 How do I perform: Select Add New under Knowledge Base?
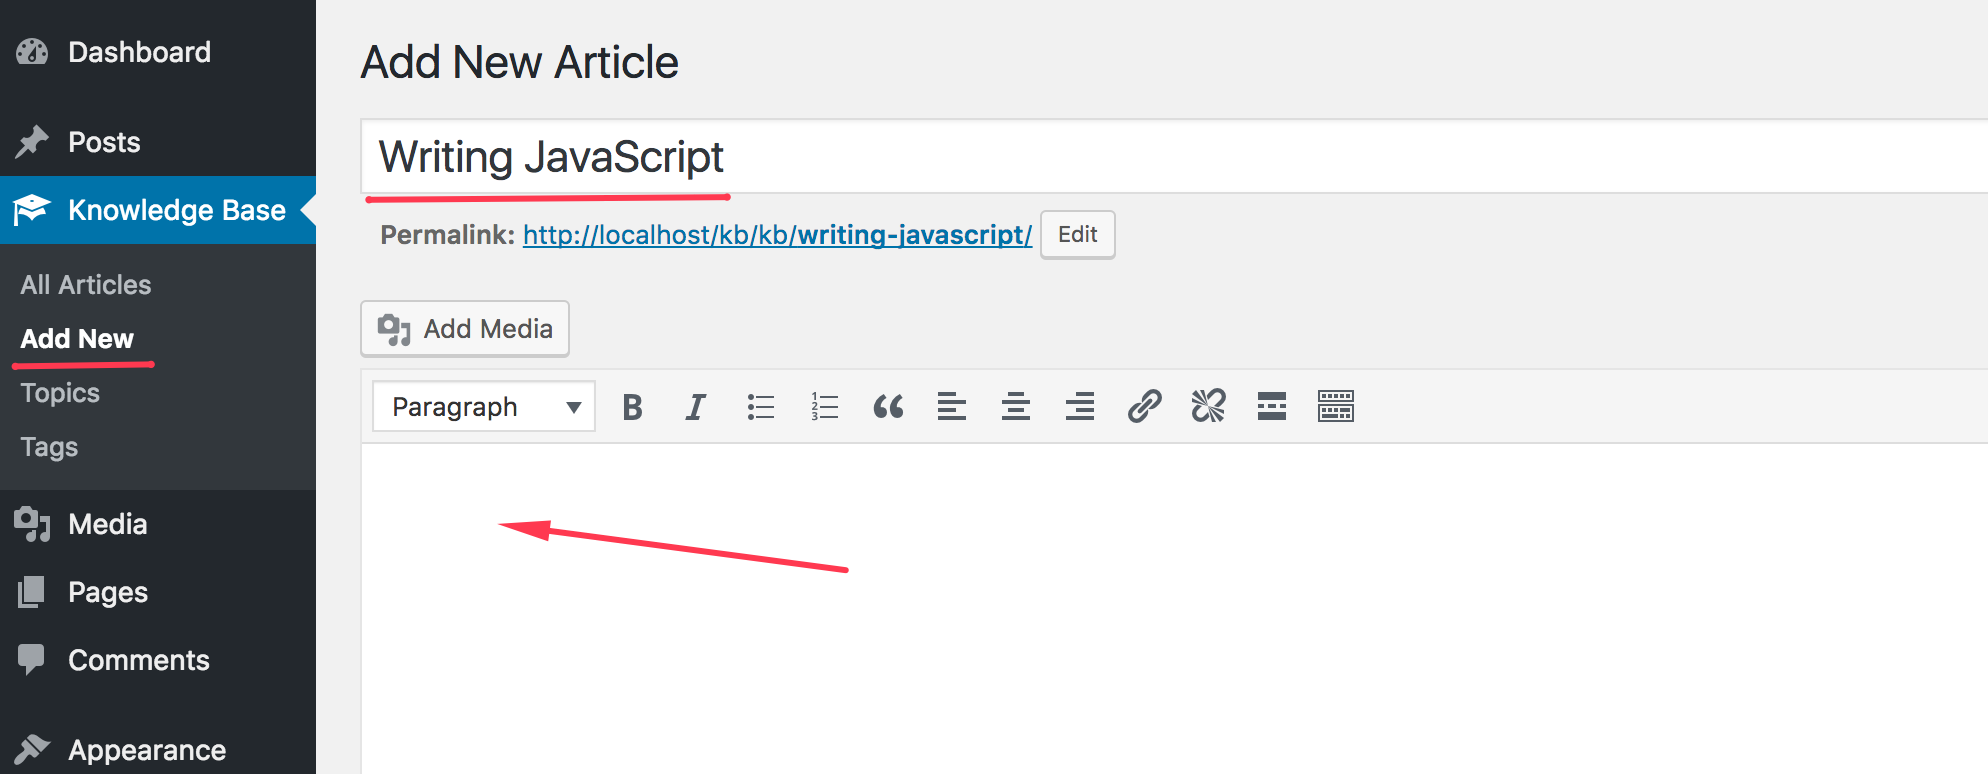(77, 339)
